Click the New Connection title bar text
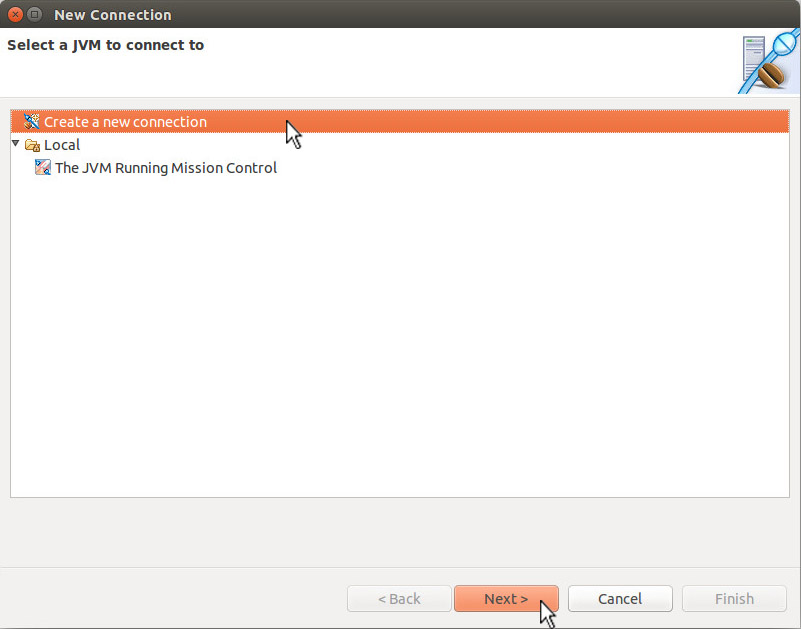 coord(113,15)
